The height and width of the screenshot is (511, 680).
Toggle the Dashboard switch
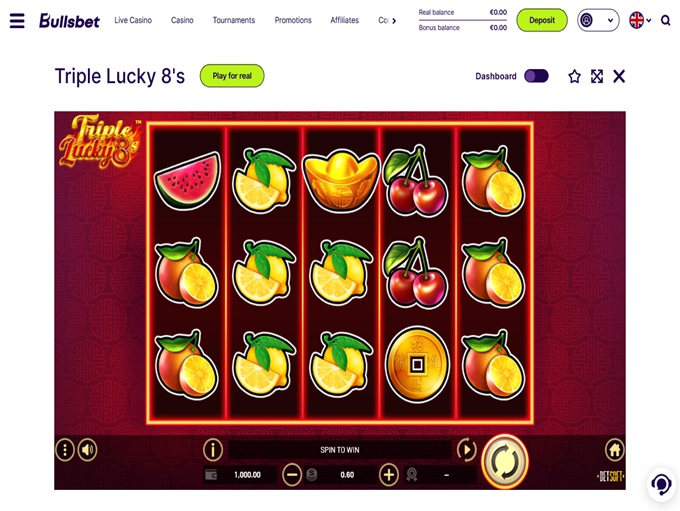tap(536, 76)
